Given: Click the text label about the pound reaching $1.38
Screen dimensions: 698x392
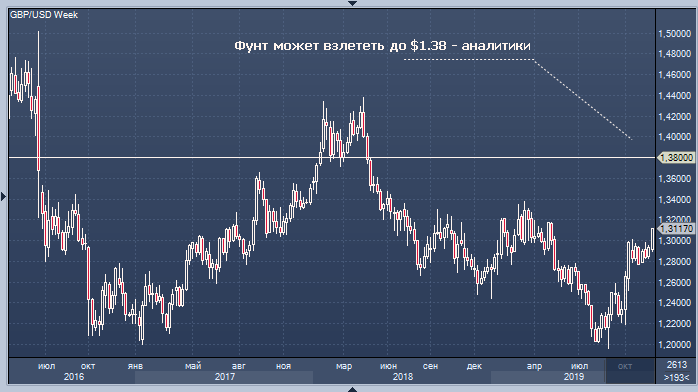Looking at the screenshot, I should (x=382, y=45).
